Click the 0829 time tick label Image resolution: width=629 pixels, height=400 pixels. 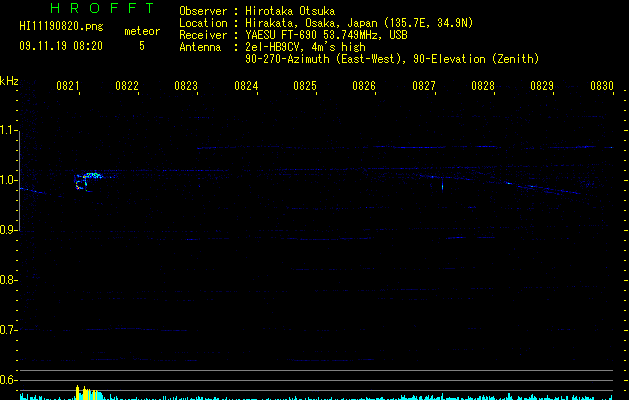click(x=542, y=85)
